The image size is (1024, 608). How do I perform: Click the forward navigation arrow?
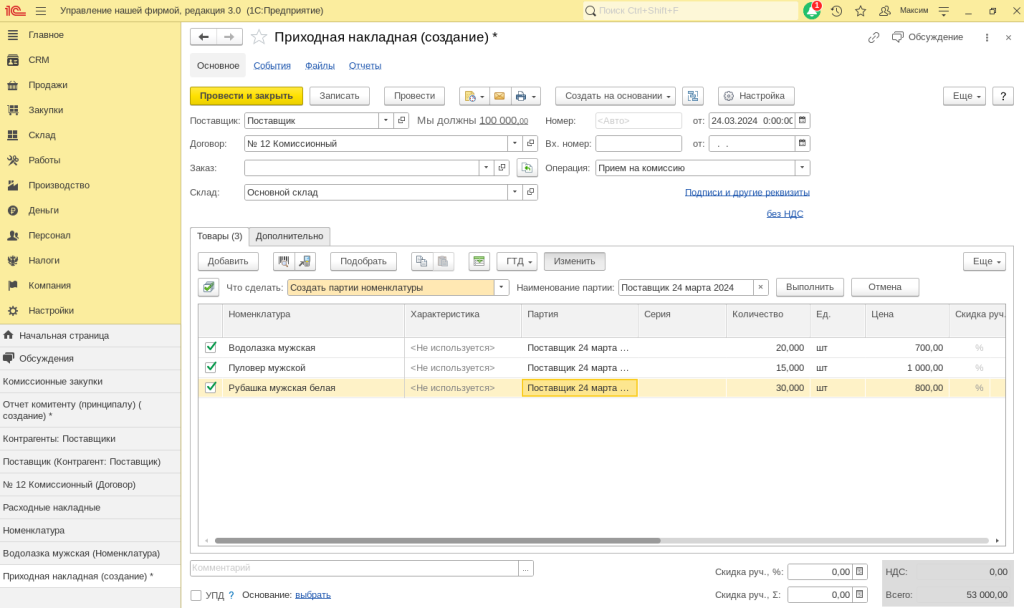tap(229, 37)
